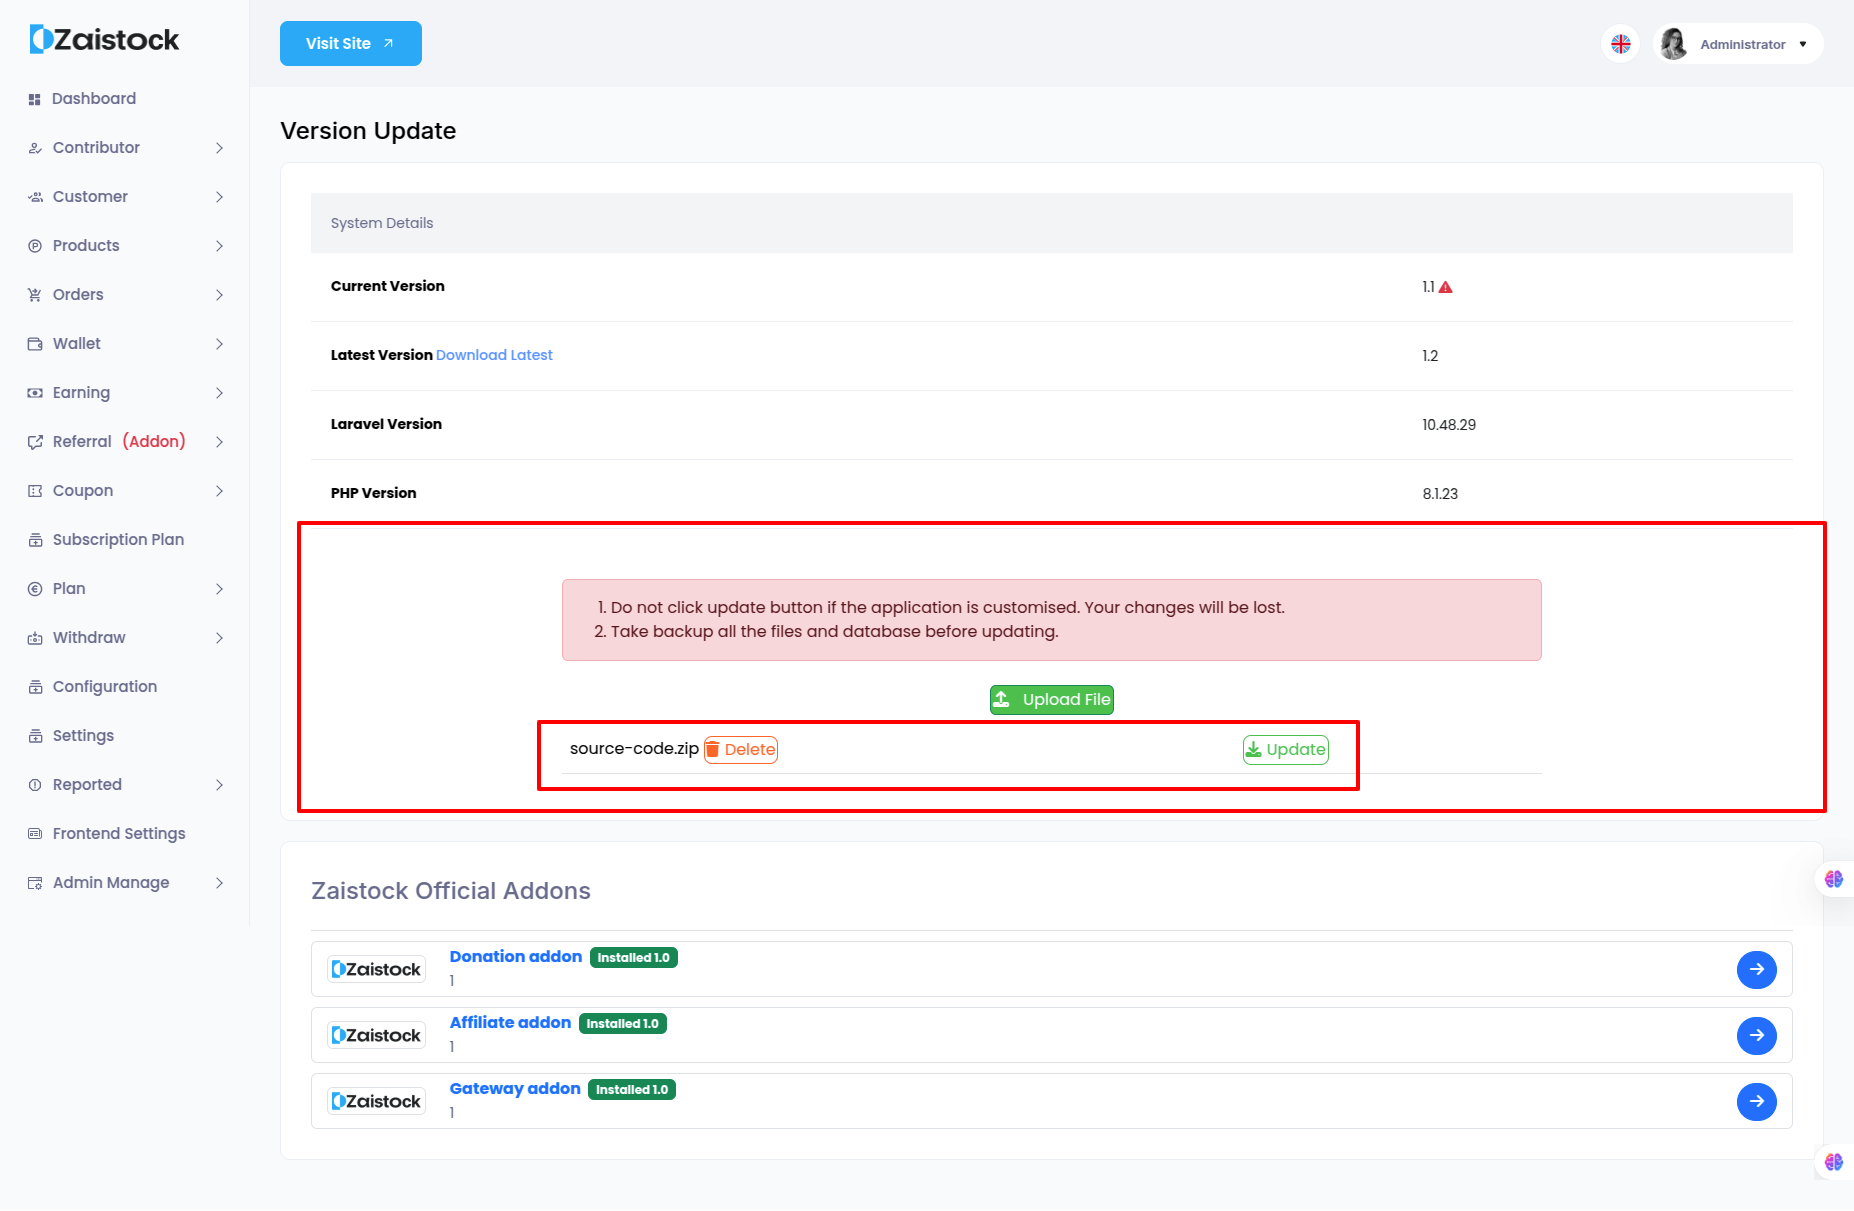Click the Donation addon Installed 1.0 badge

coord(634,958)
